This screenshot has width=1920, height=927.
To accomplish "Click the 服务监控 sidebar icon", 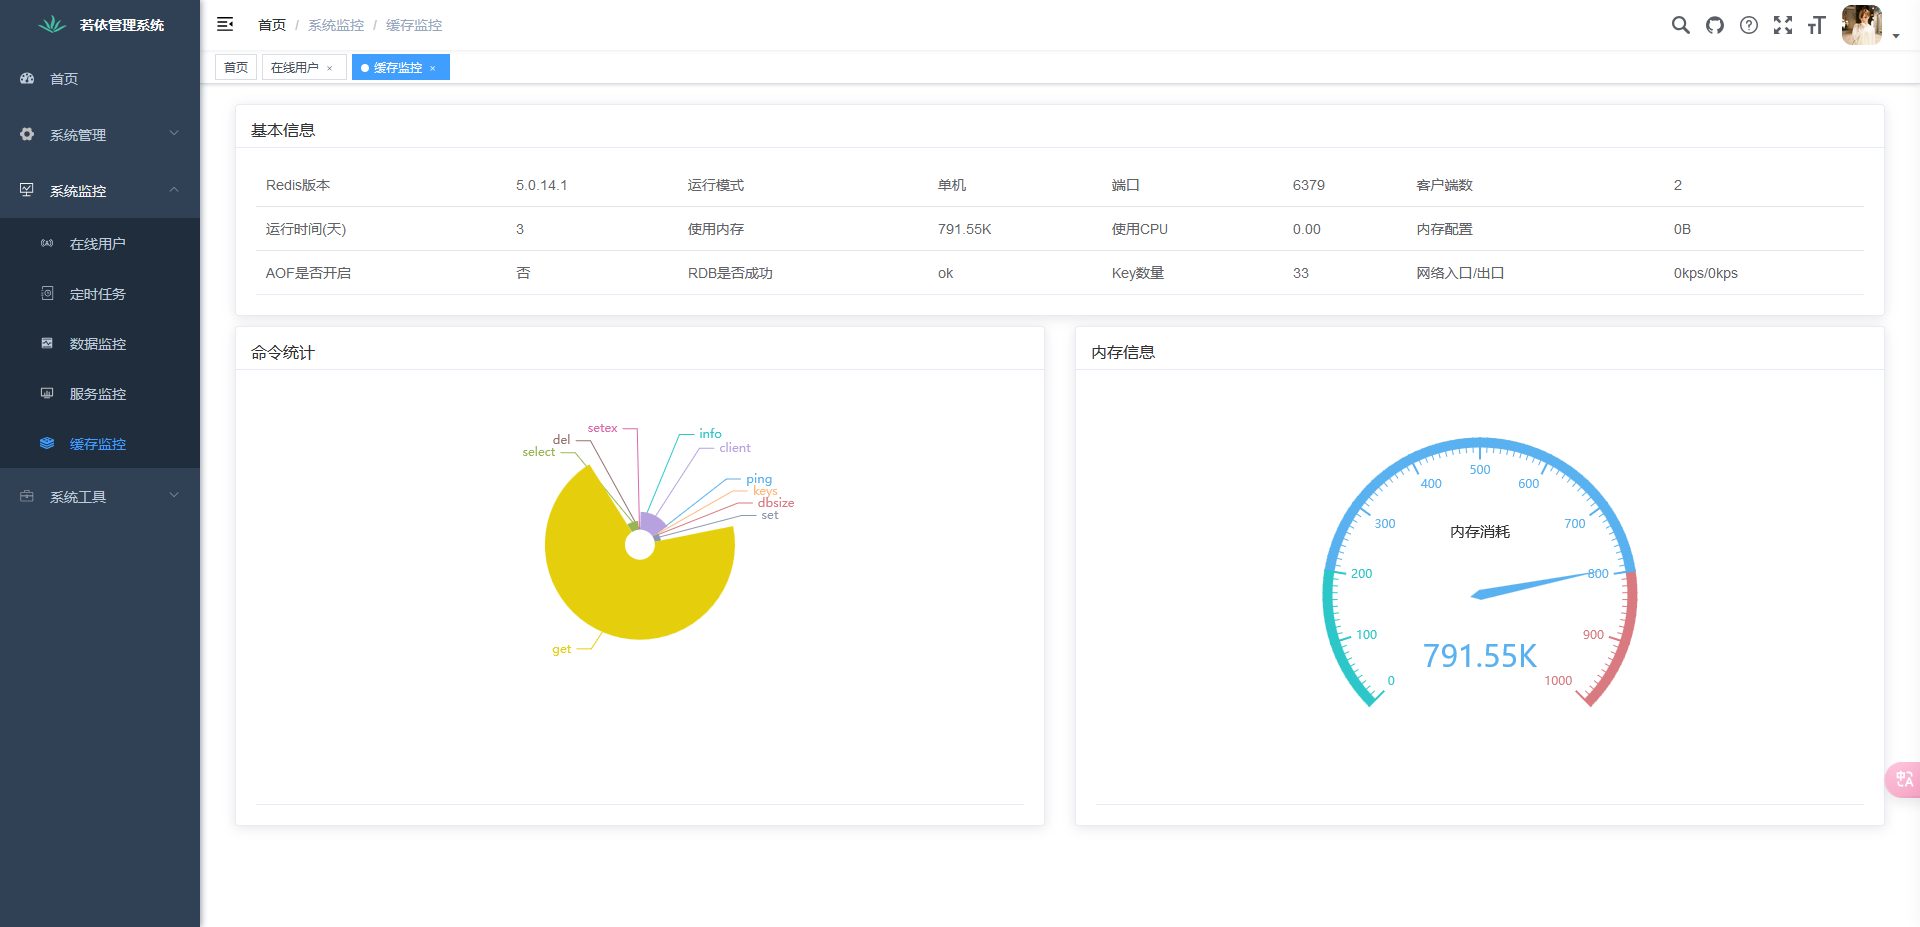I will (47, 393).
